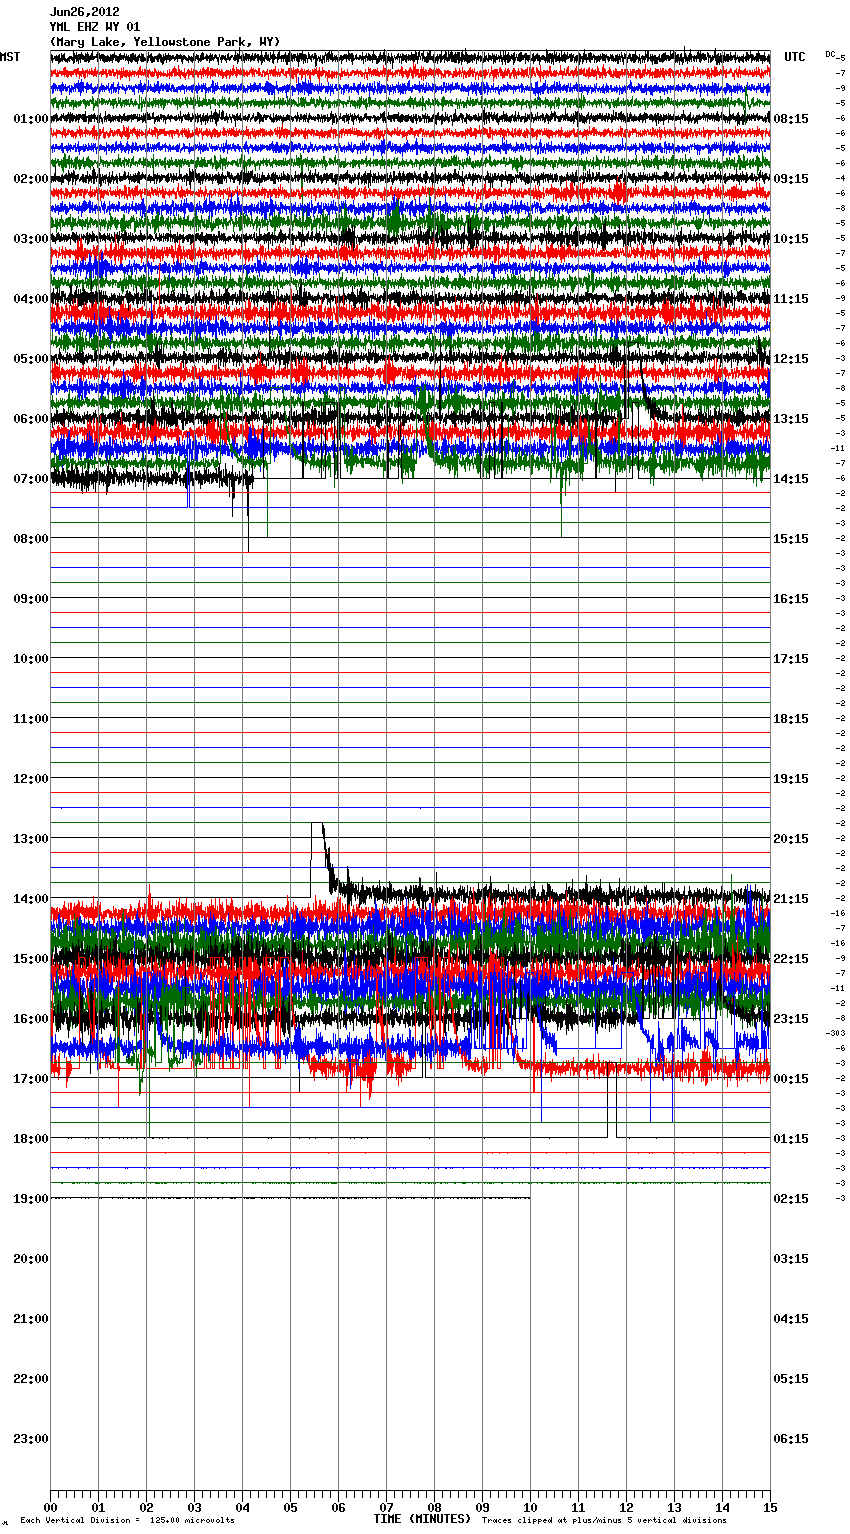Click the date label Jun26,2012

[85, 12]
